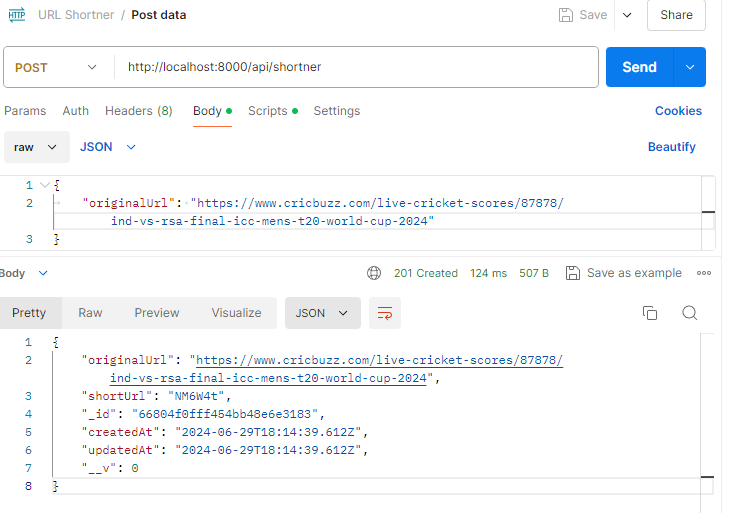Search the response with magnifier icon
Viewport: 729px width, 513px height.
coord(689,313)
